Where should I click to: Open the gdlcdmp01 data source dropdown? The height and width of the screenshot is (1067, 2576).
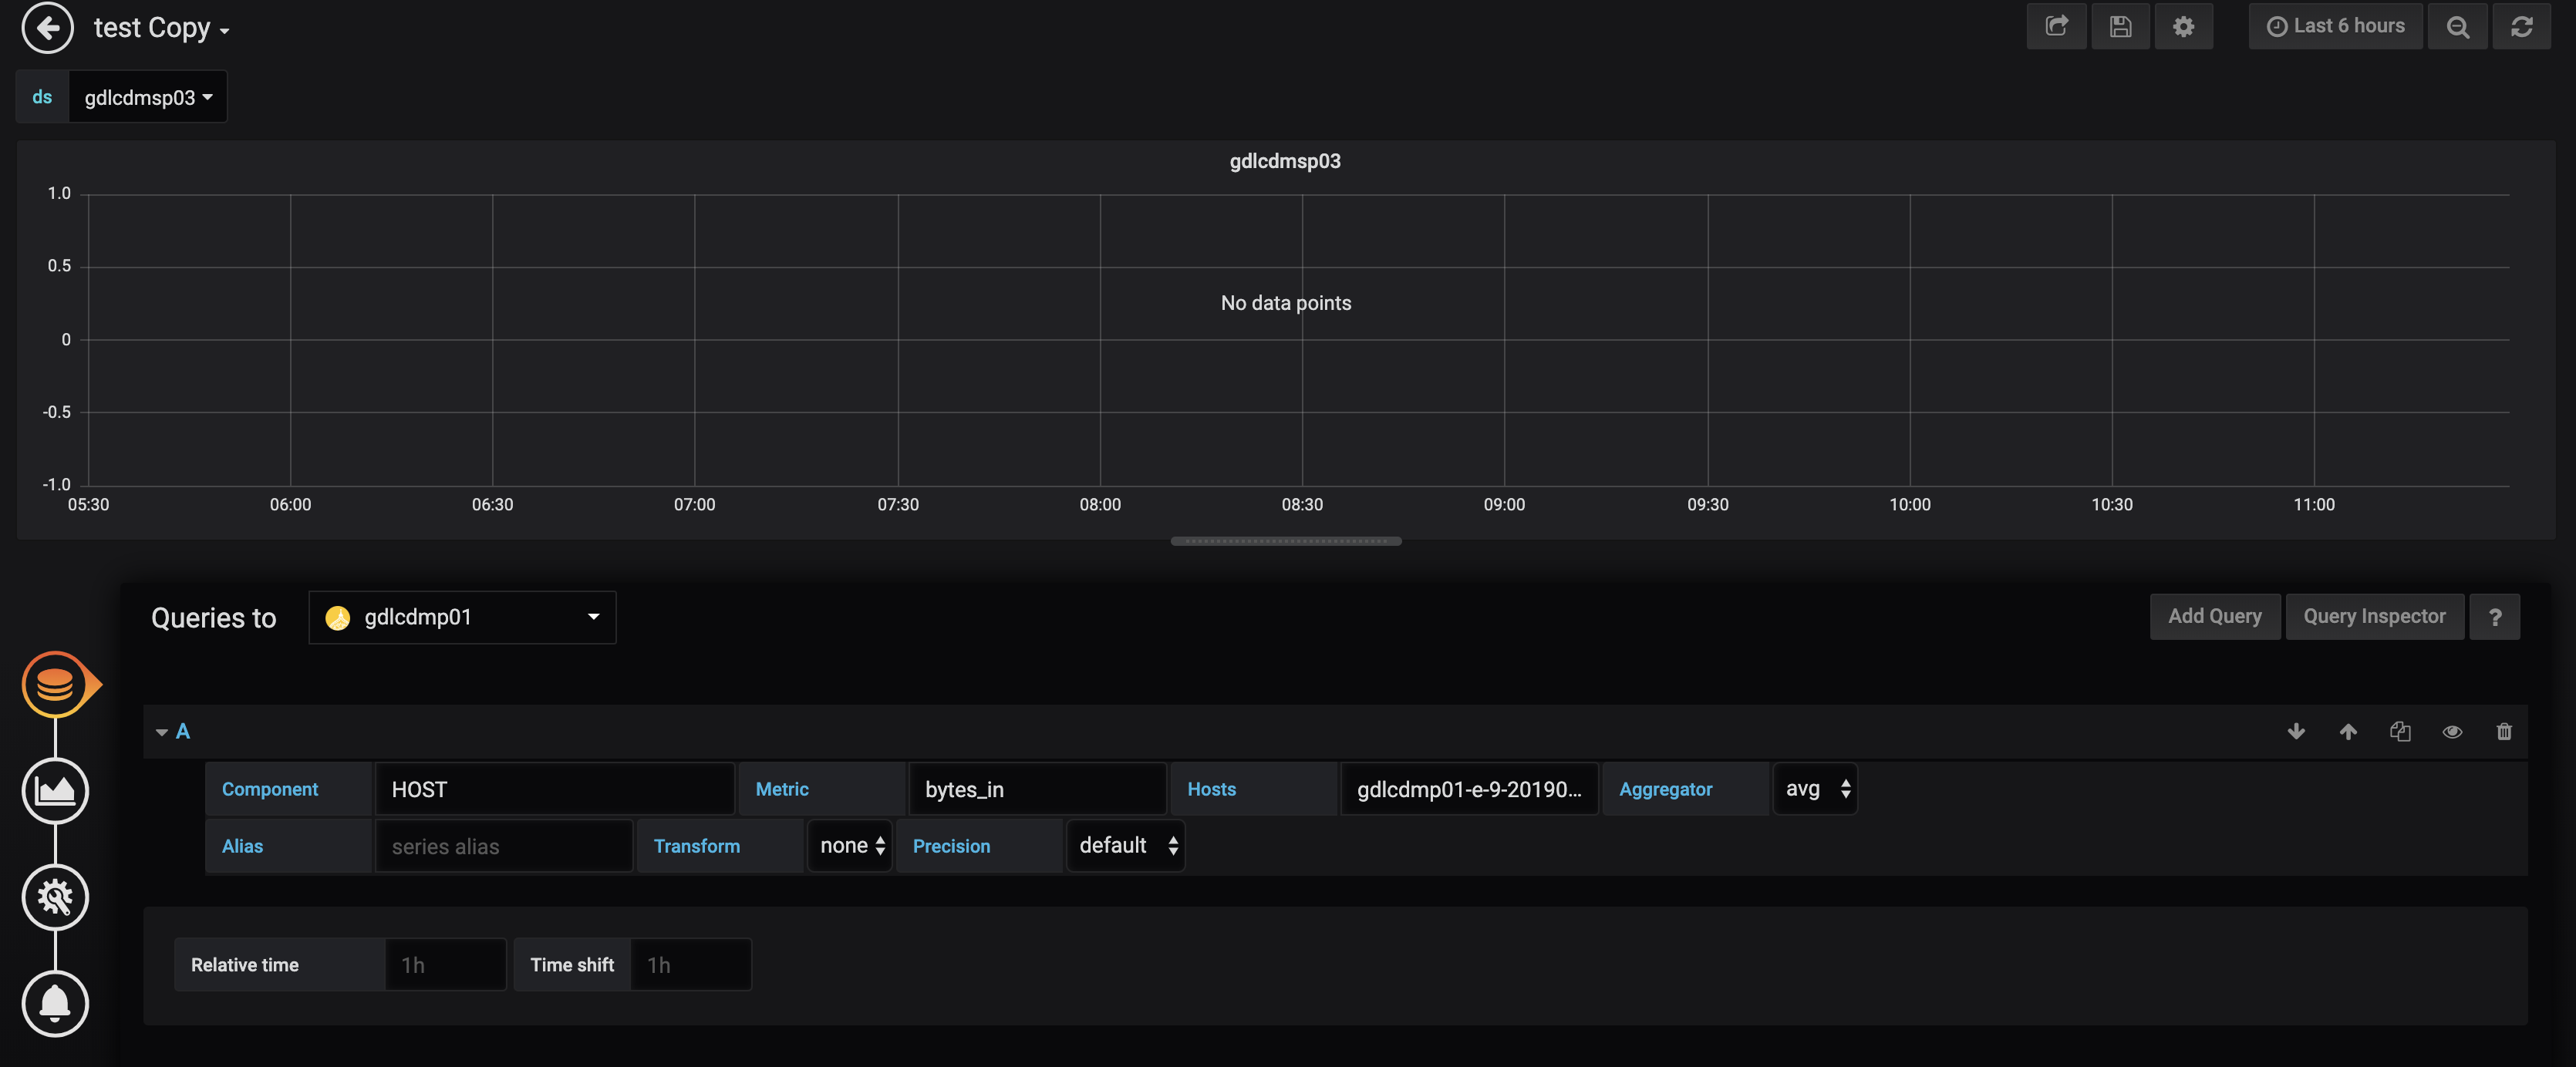462,617
